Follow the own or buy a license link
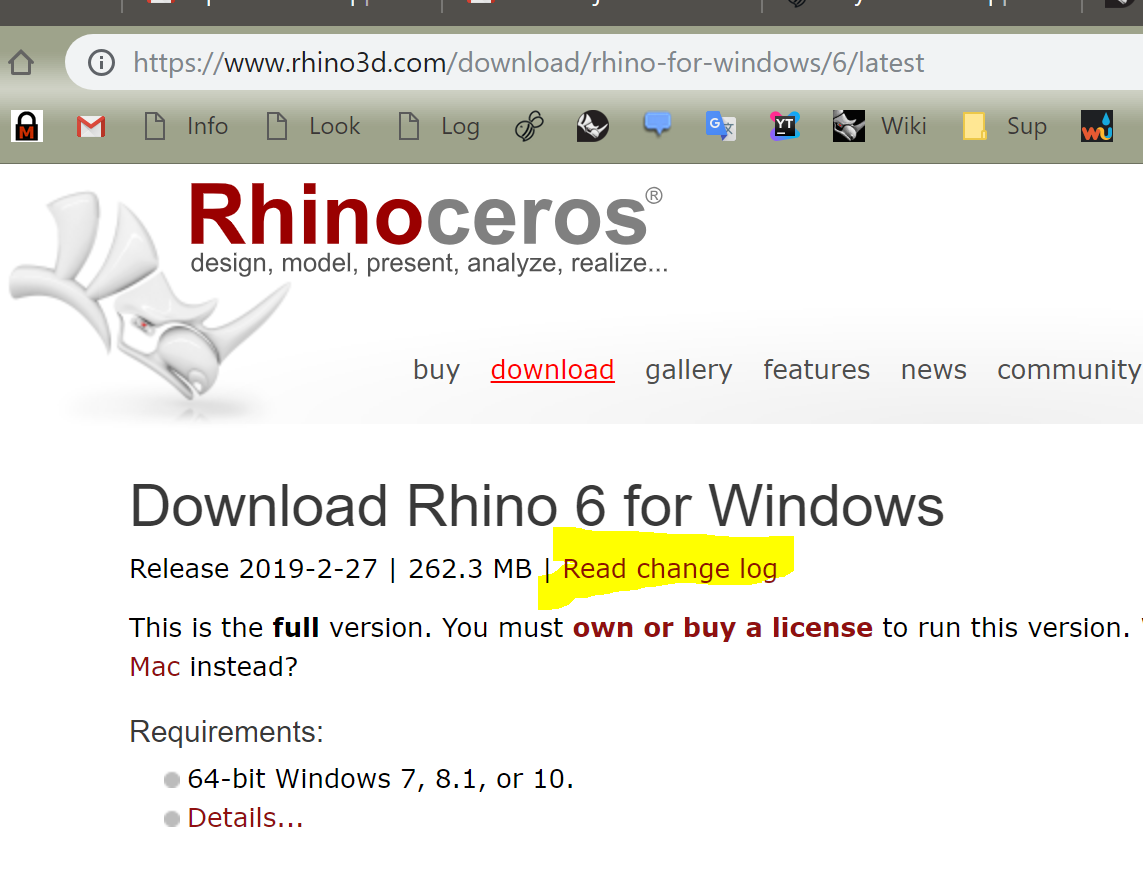Viewport: 1143px width, 871px height. (722, 628)
